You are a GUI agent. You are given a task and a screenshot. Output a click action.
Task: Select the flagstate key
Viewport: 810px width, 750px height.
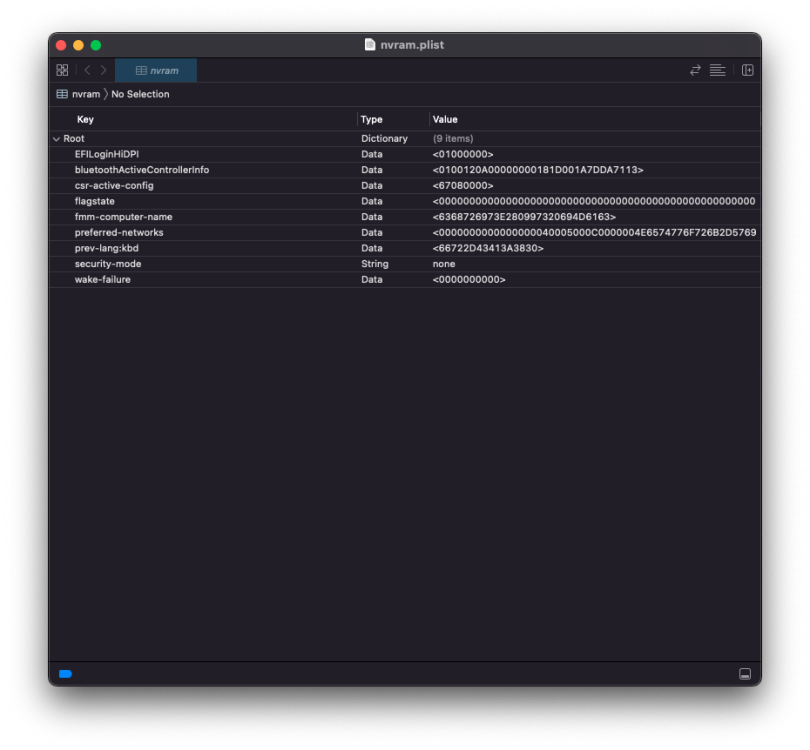95,201
